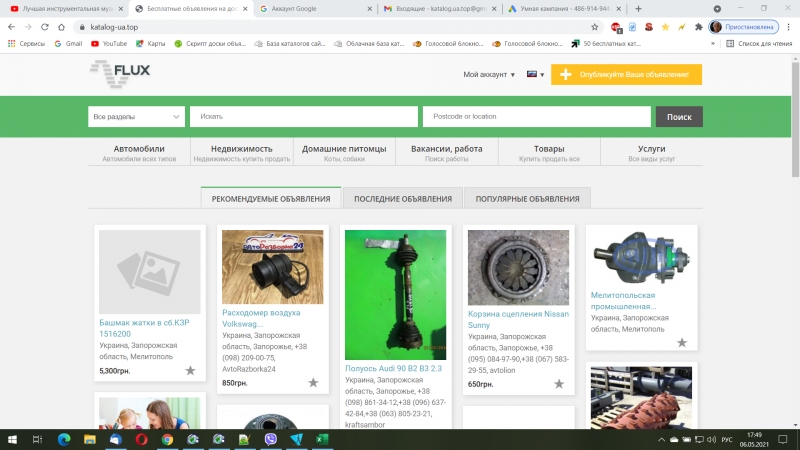Click Опубликуйте Ваше объявление button

click(x=626, y=74)
